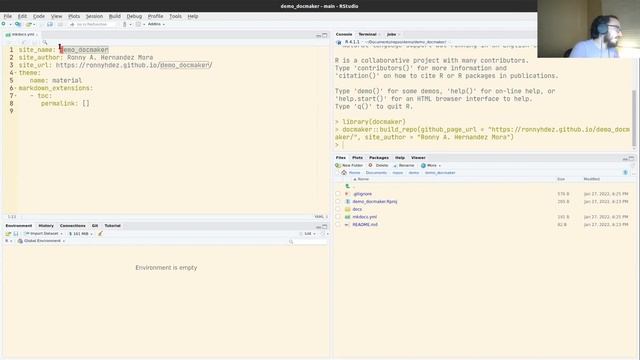Click the YAML file type indicator in status bar
The image size is (640, 360).
[x=320, y=217]
